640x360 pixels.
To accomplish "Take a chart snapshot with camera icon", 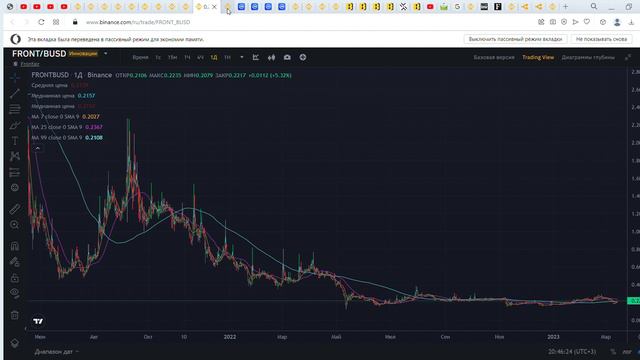I will (287, 58).
